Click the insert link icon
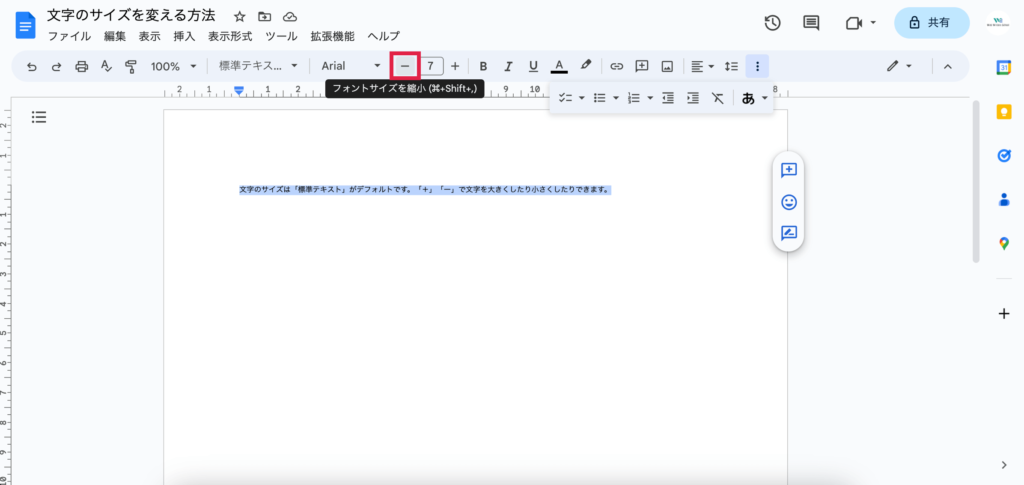 (x=617, y=66)
